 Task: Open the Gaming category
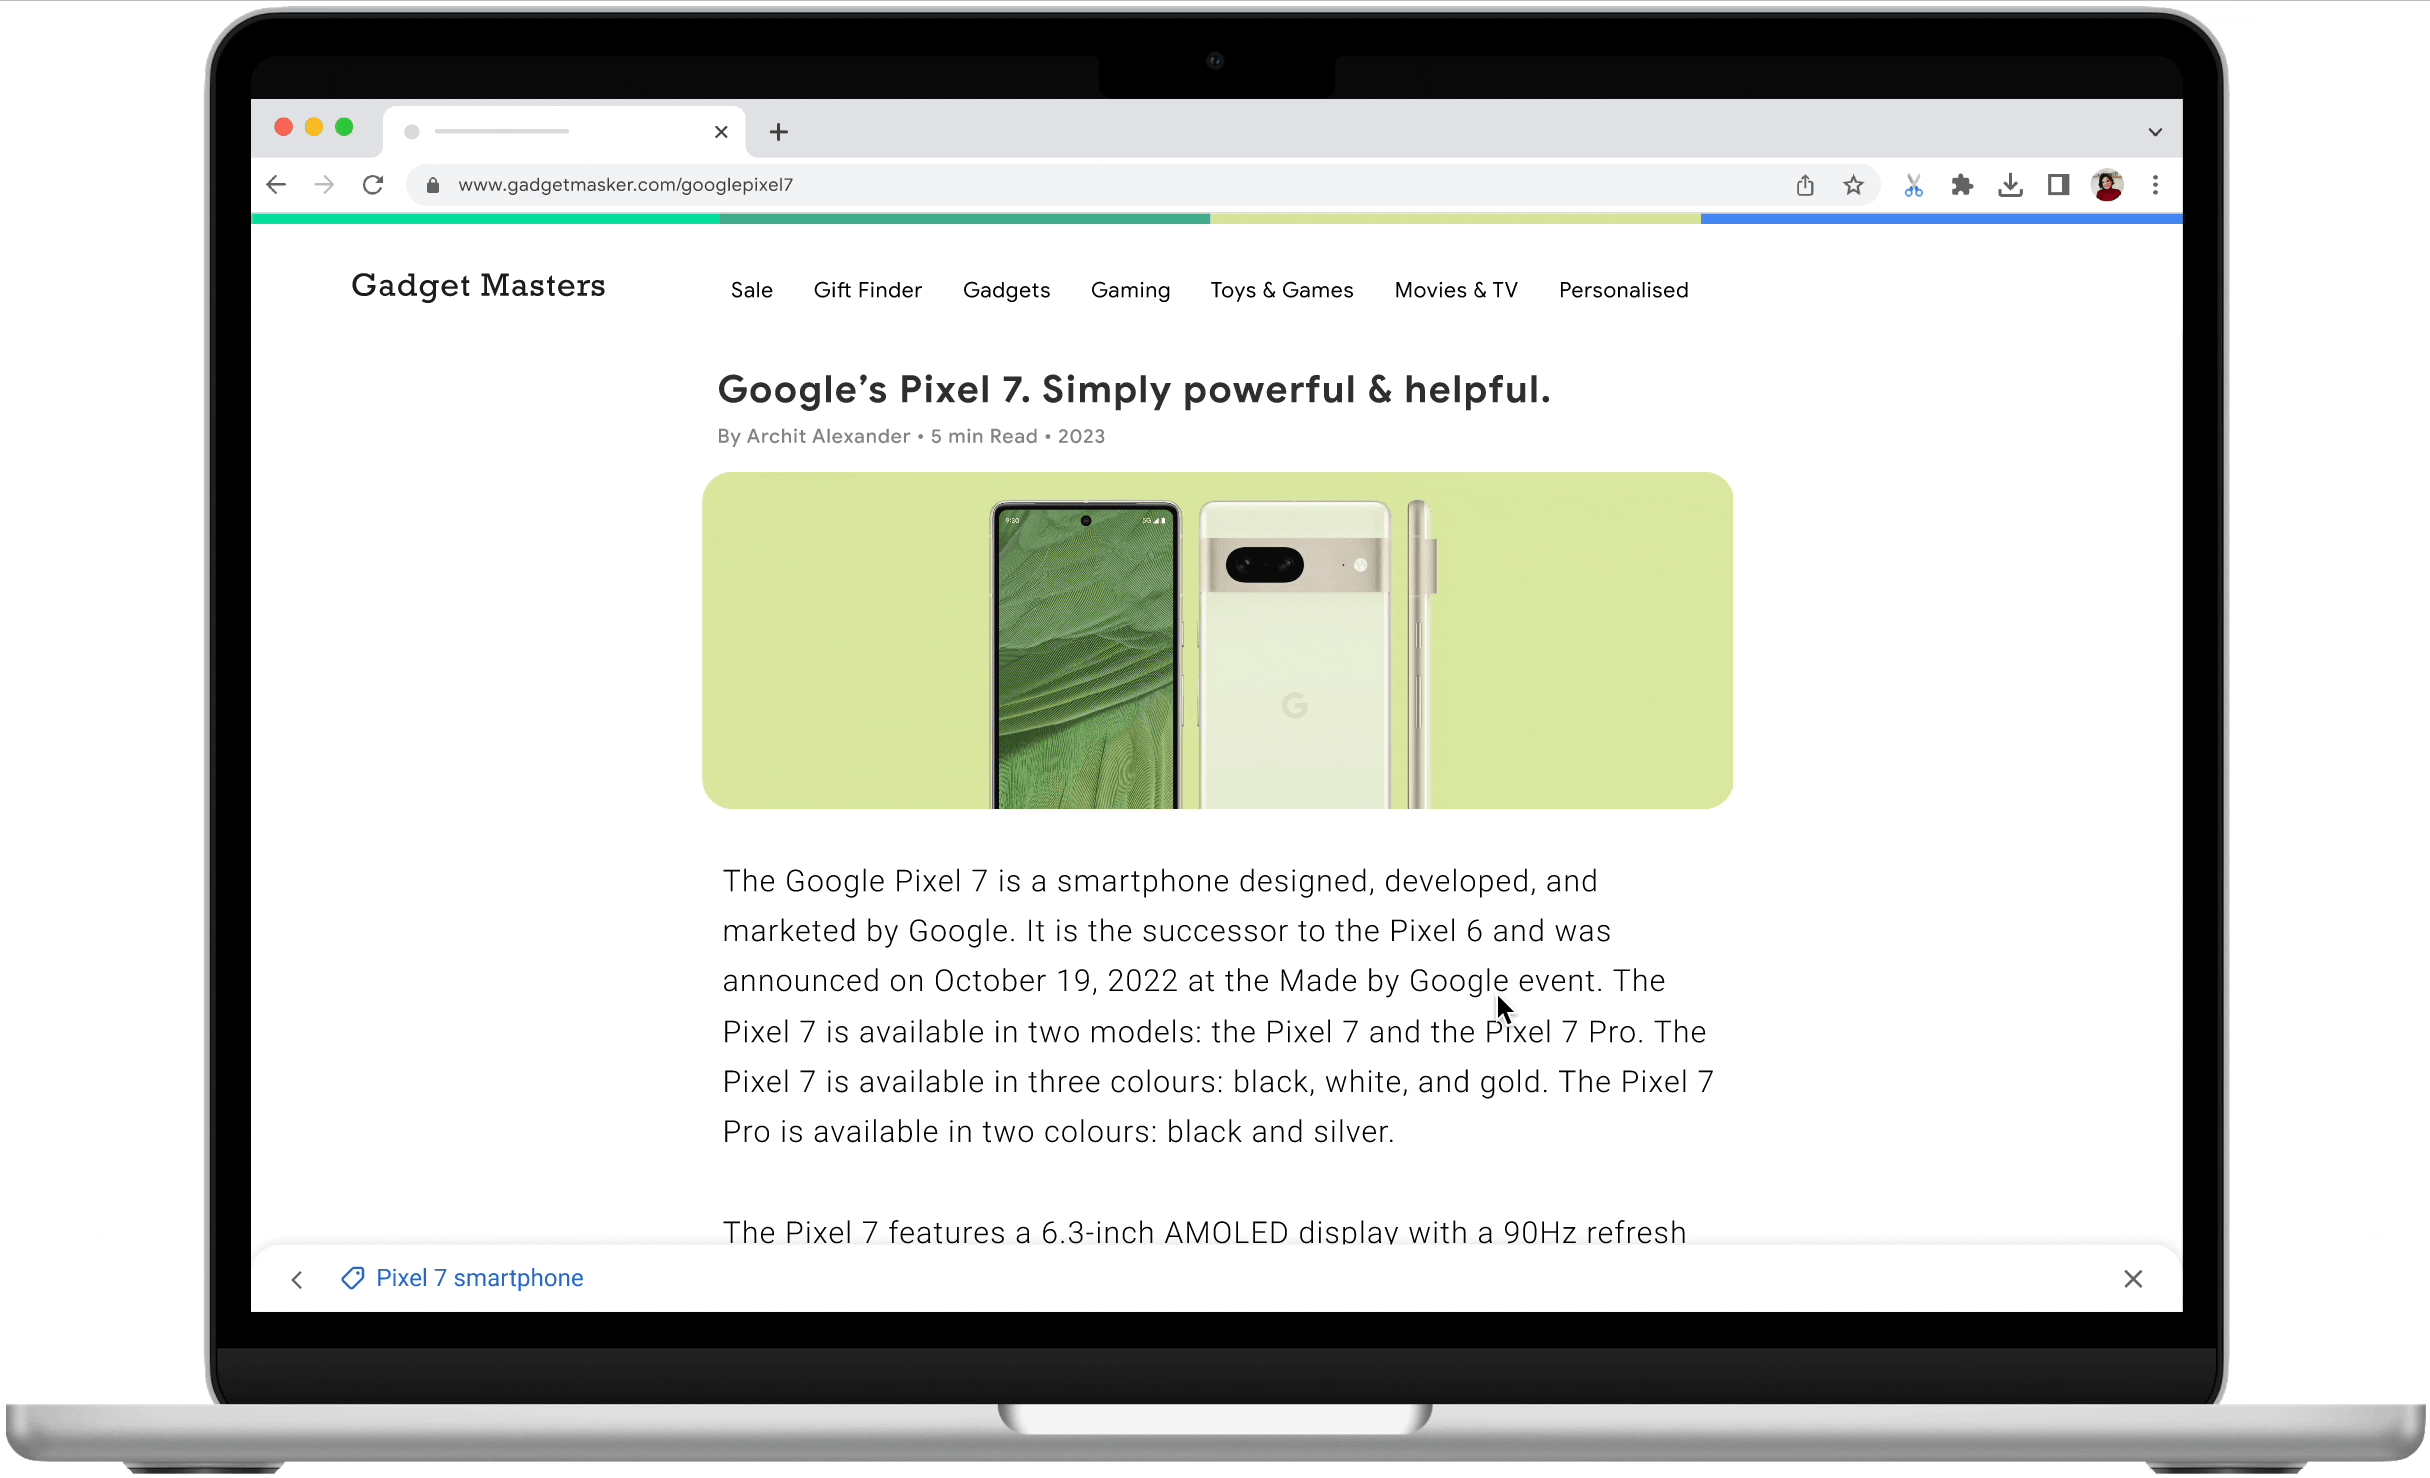point(1130,291)
